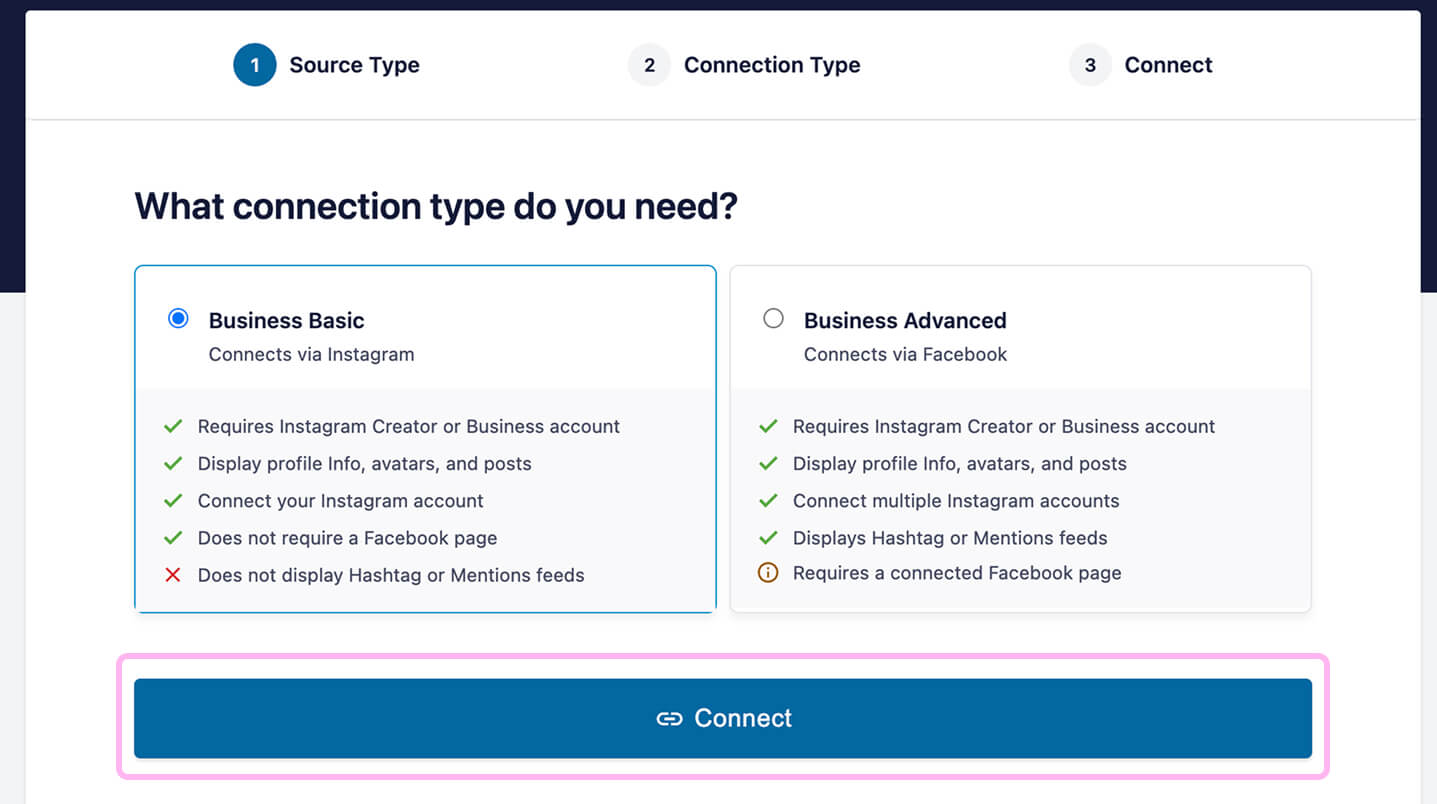
Task: Select the Business Advanced radio button
Action: 773,319
